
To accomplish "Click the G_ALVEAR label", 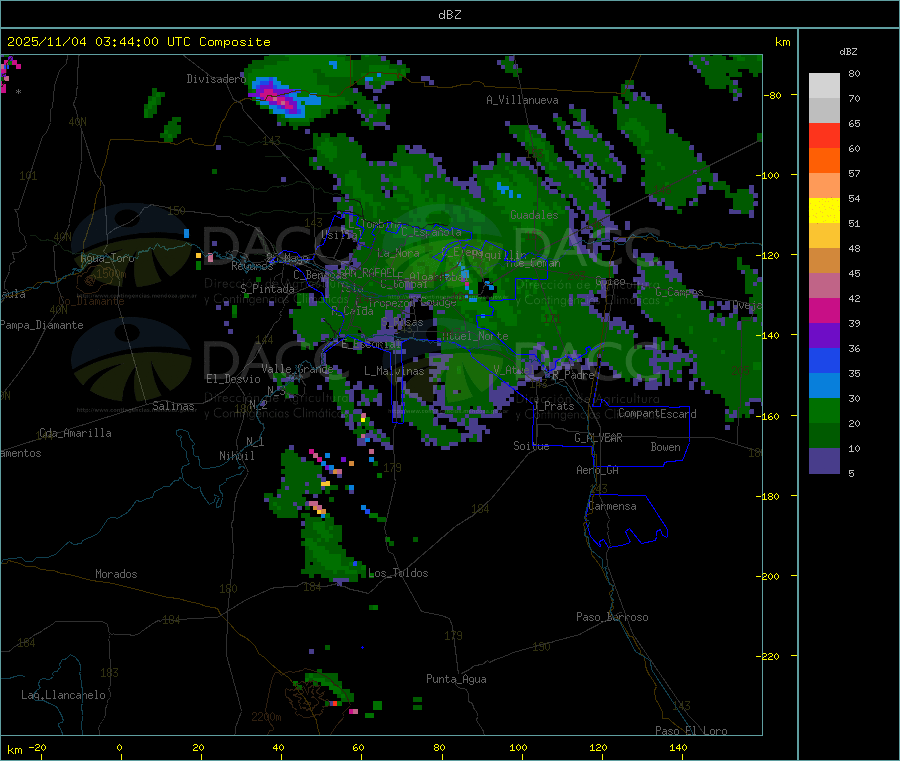I will (x=598, y=438).
